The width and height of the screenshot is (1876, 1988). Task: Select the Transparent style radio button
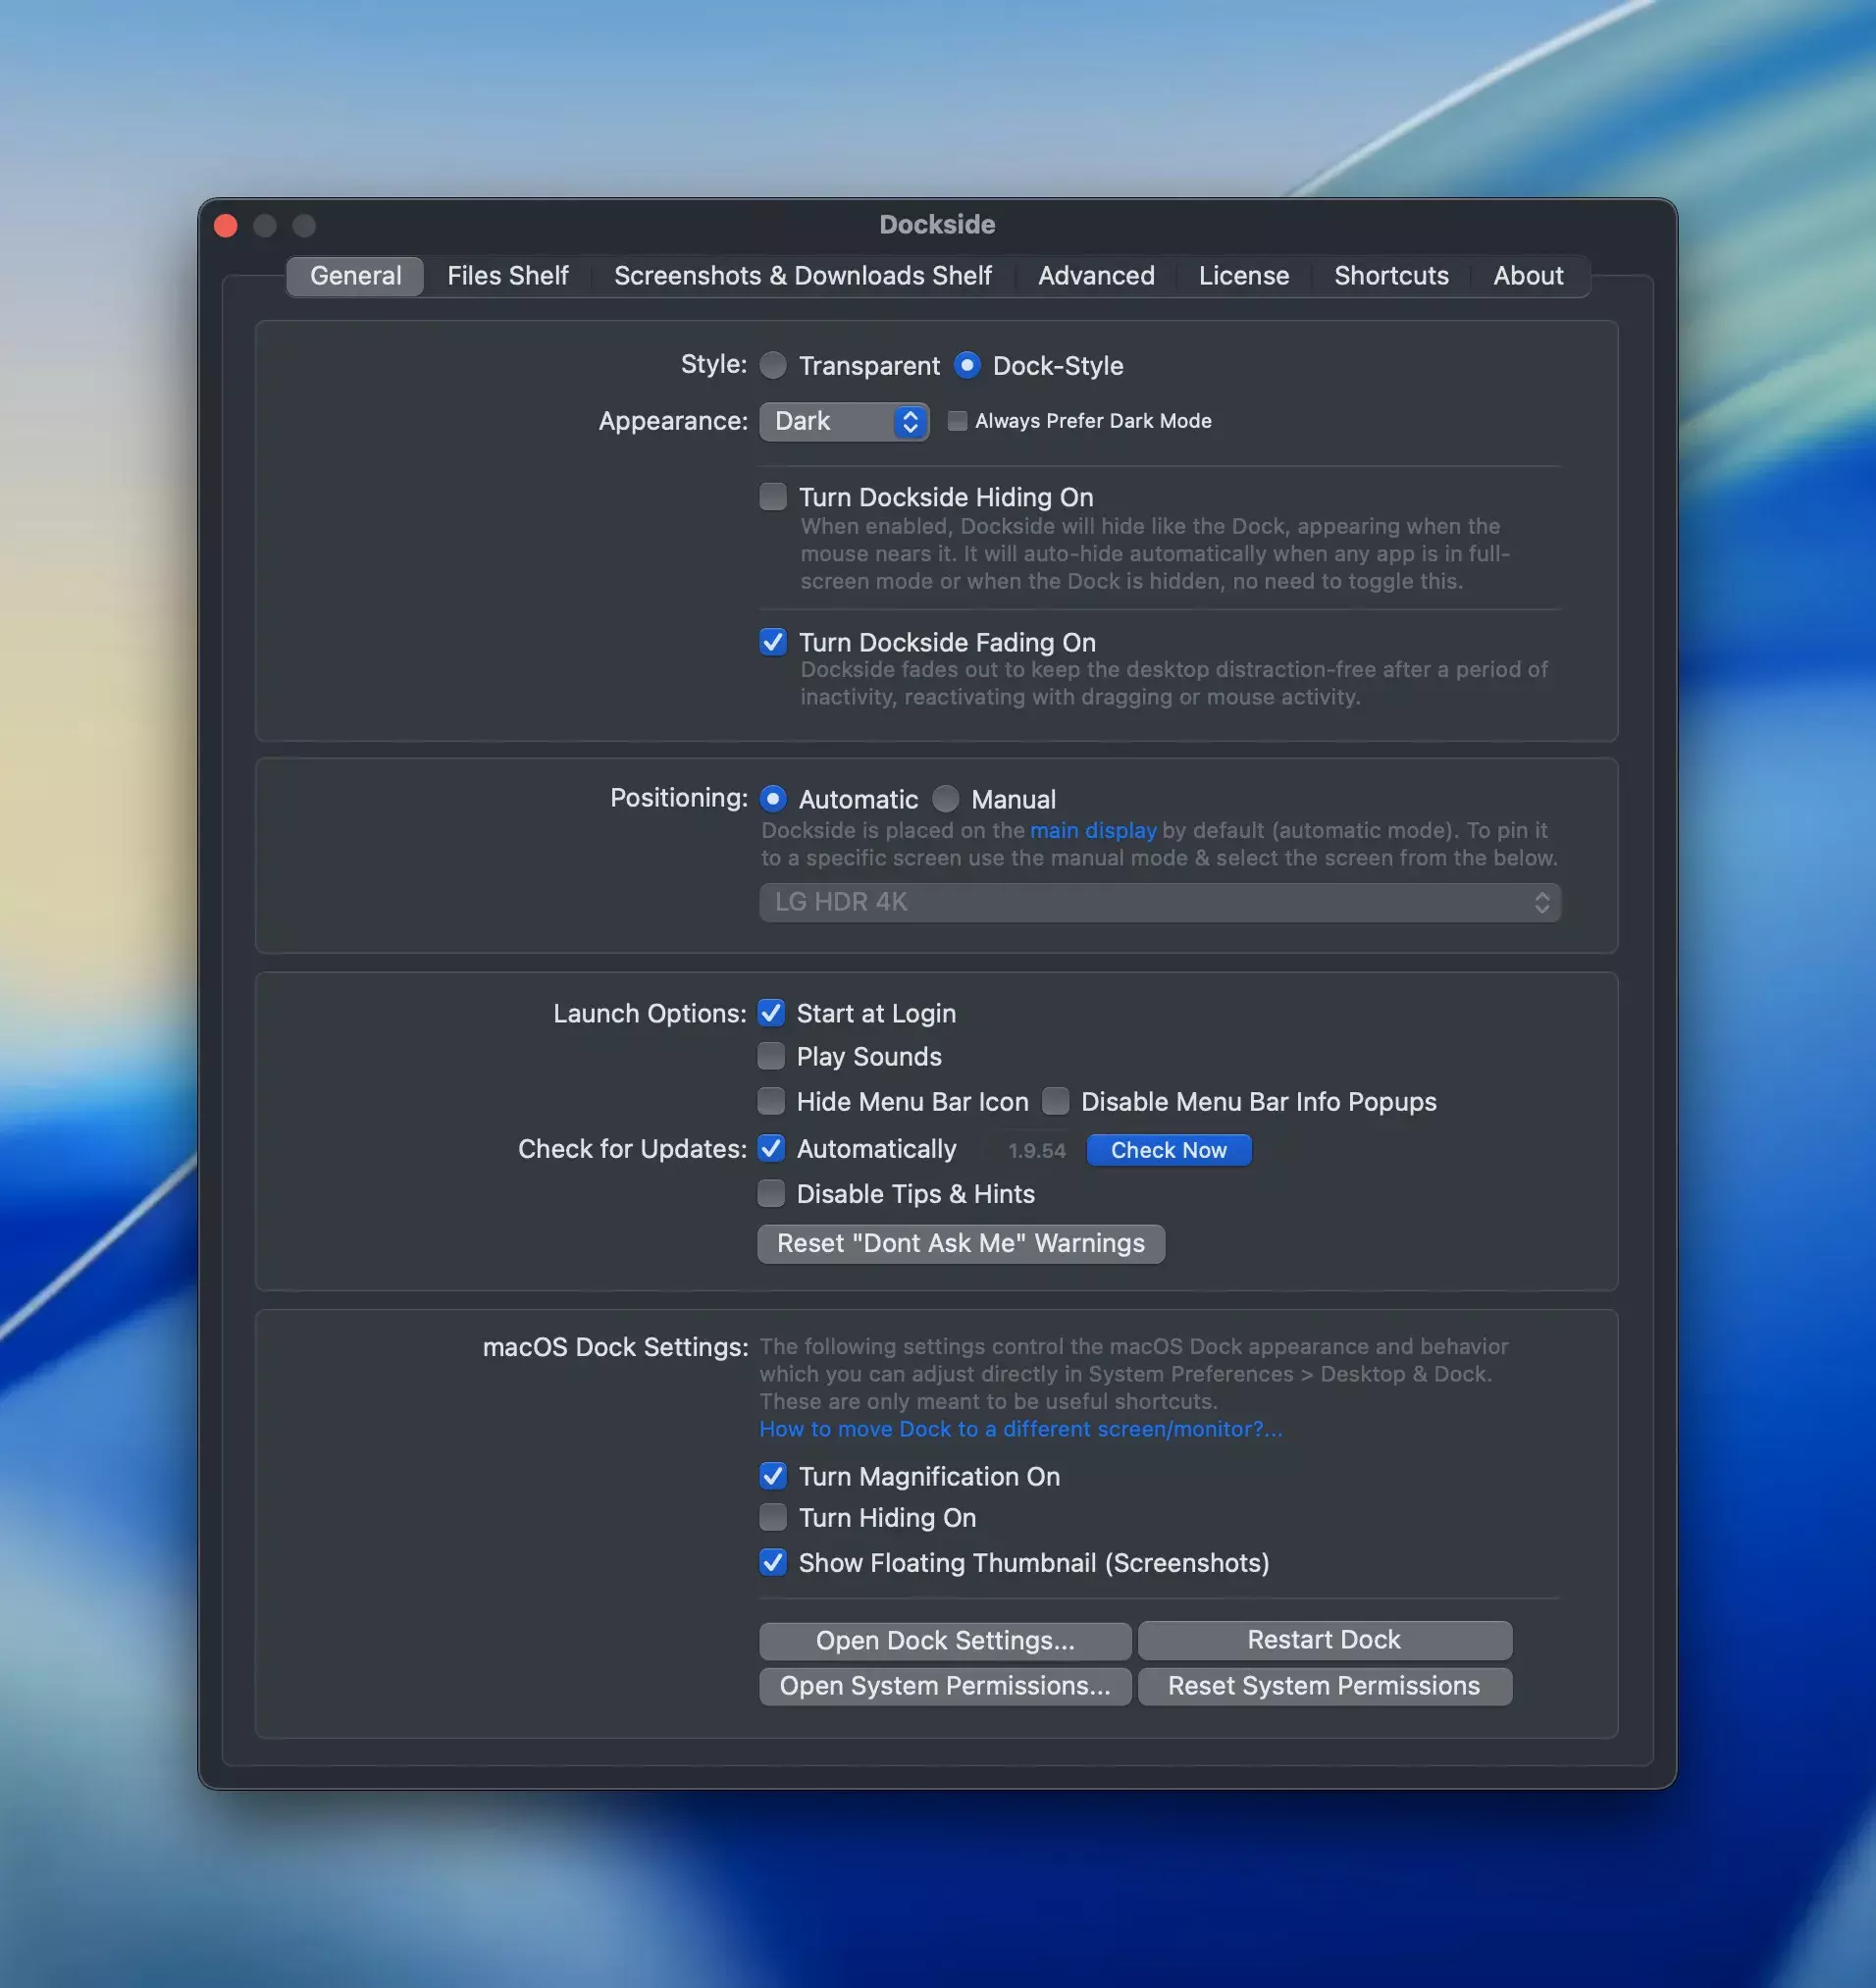coord(773,366)
